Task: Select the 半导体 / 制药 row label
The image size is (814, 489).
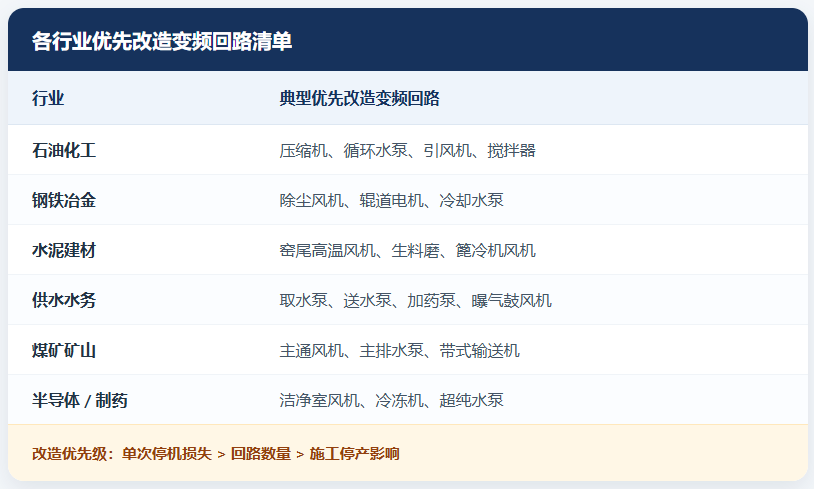Action: click(x=79, y=400)
